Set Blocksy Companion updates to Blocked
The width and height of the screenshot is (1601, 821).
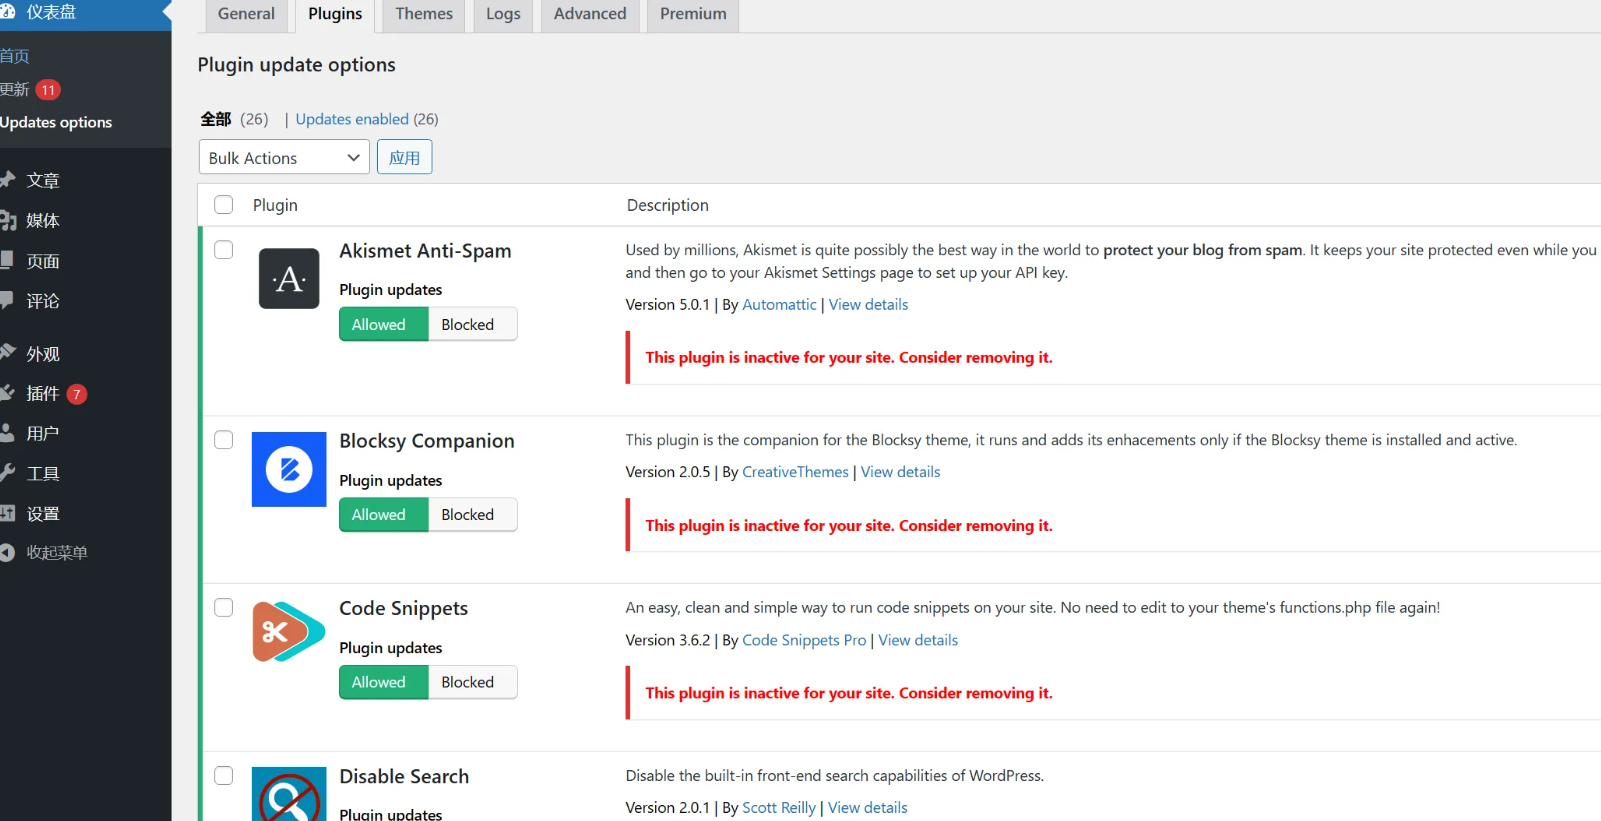click(x=472, y=514)
